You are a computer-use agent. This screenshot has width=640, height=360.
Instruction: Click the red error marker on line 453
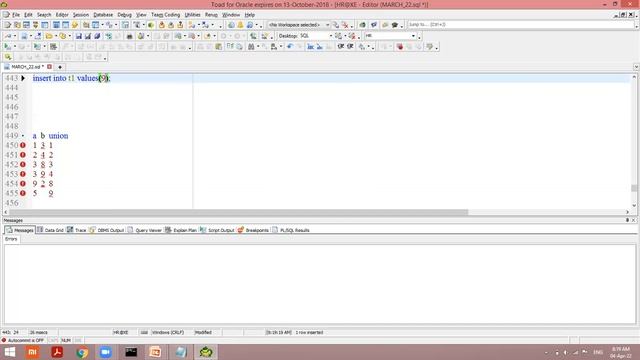coord(23,174)
